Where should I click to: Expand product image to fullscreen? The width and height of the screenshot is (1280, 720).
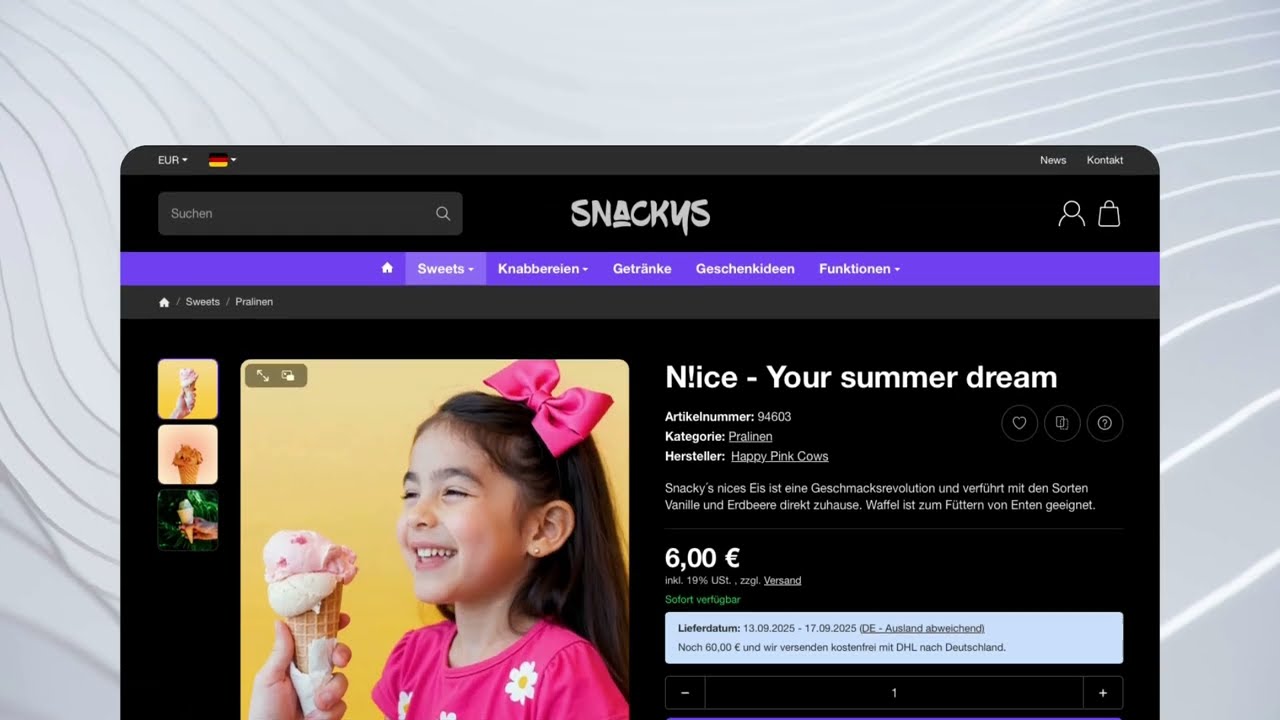pyautogui.click(x=263, y=376)
